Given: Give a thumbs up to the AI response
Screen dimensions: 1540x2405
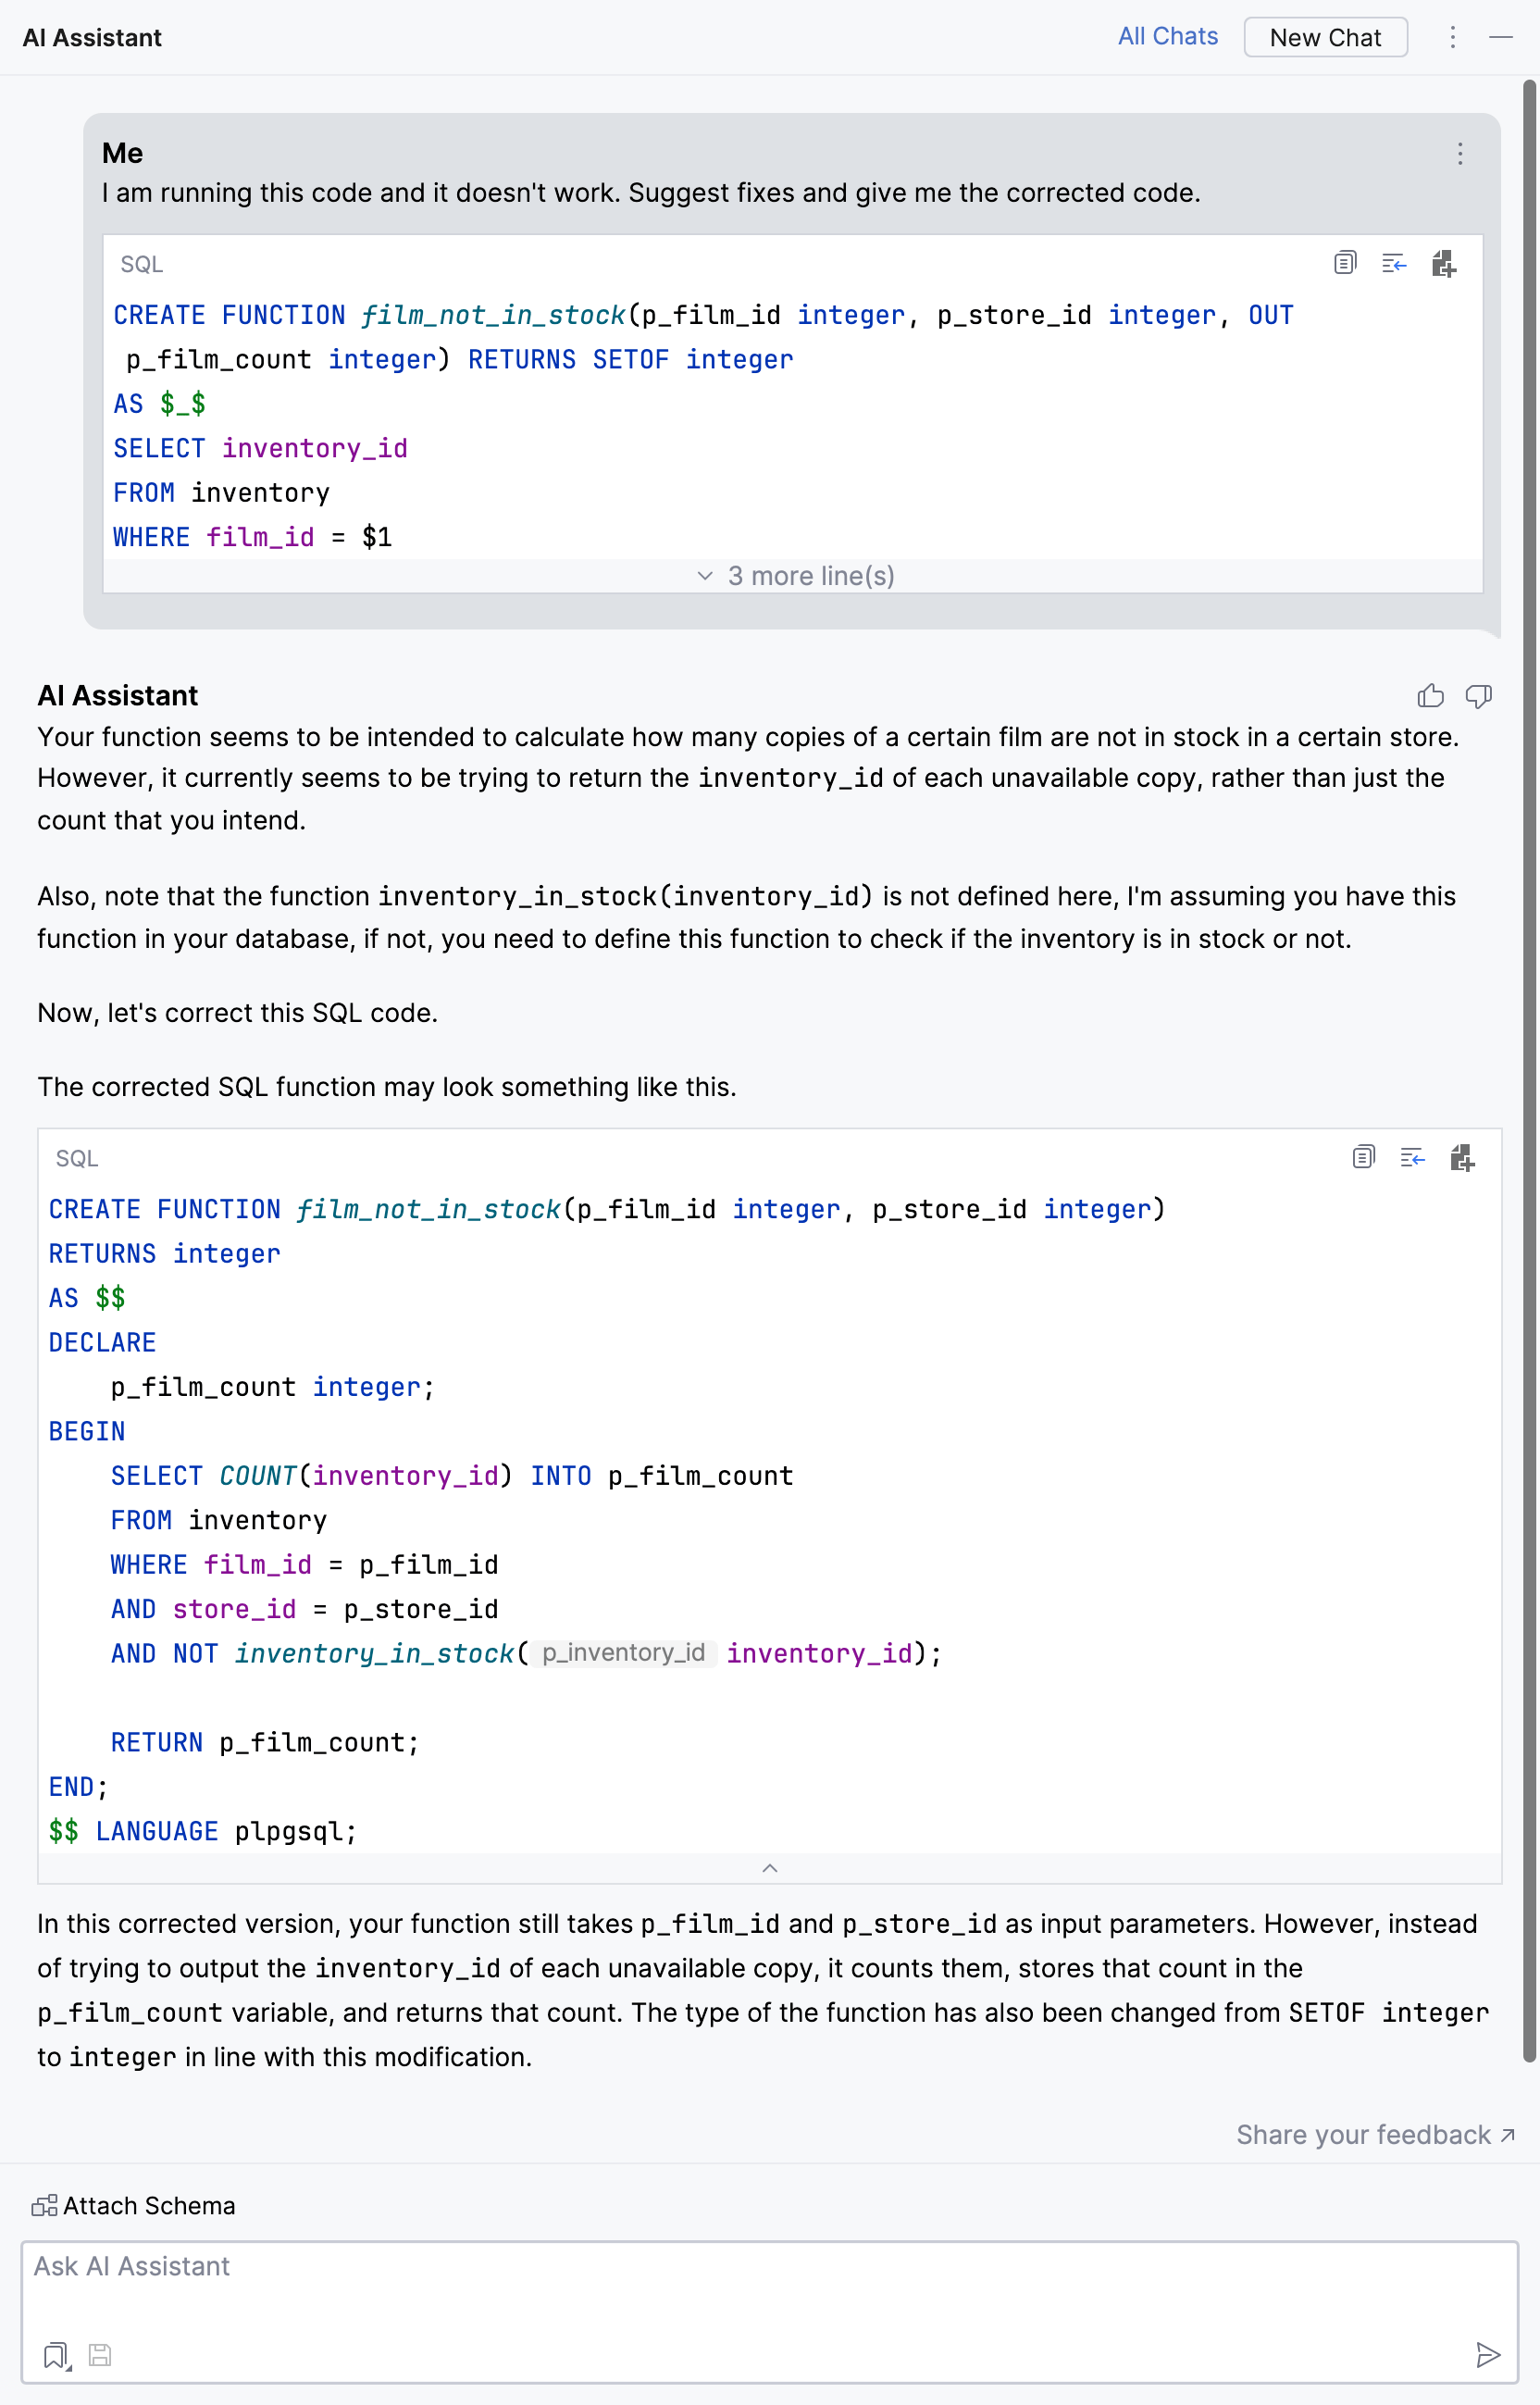Looking at the screenshot, I should [x=1431, y=696].
